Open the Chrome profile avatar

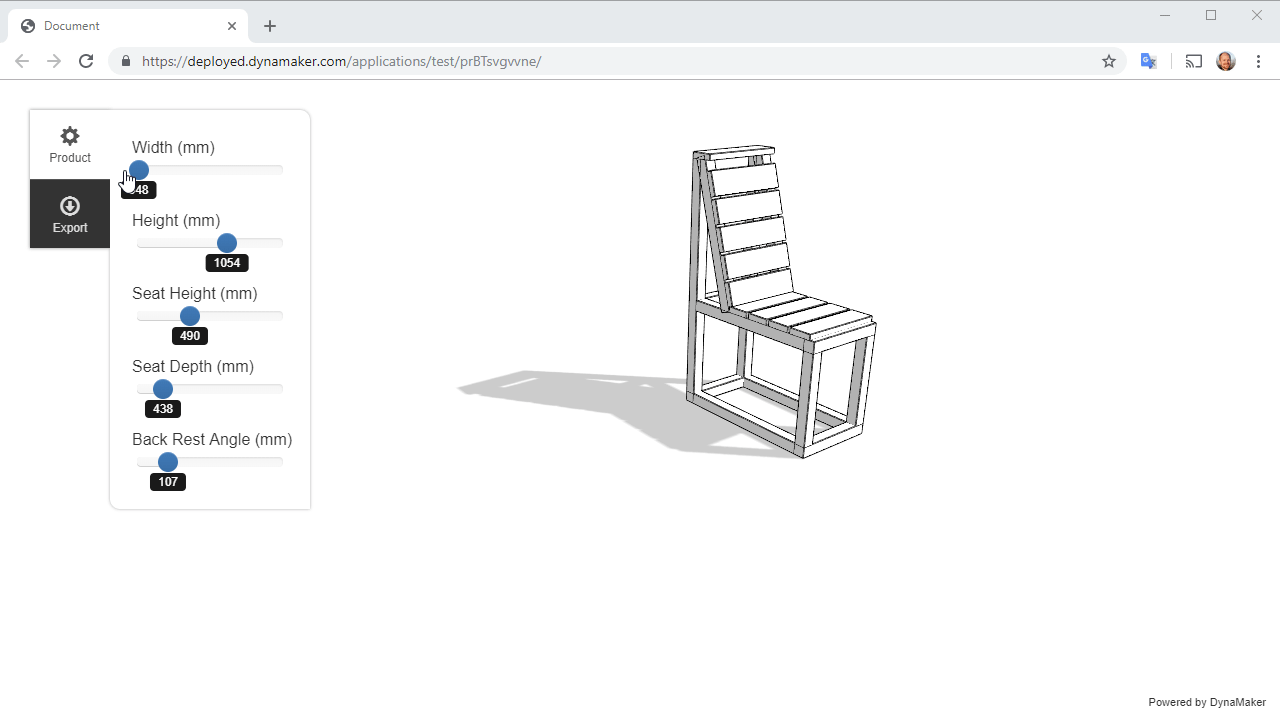pos(1226,61)
